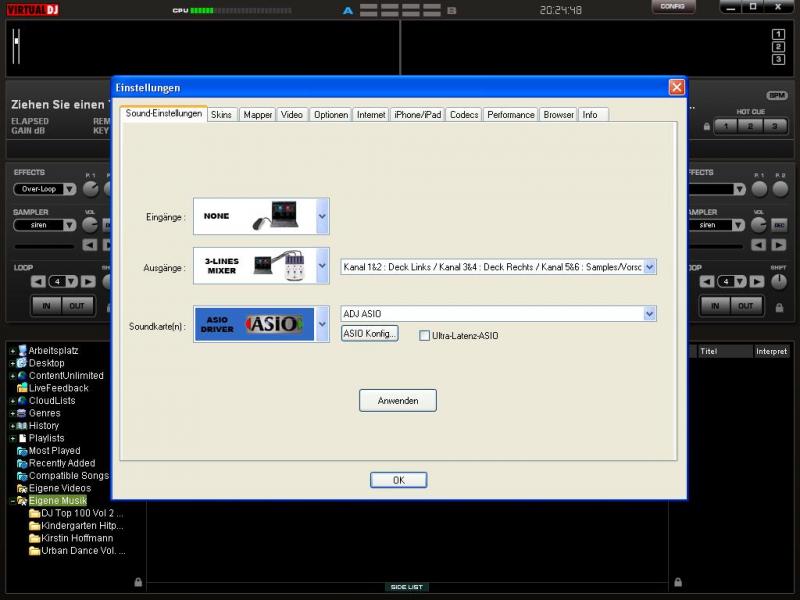Collapse the Eigene Musik folder
Screen dimensions: 800x600
click(x=12, y=501)
